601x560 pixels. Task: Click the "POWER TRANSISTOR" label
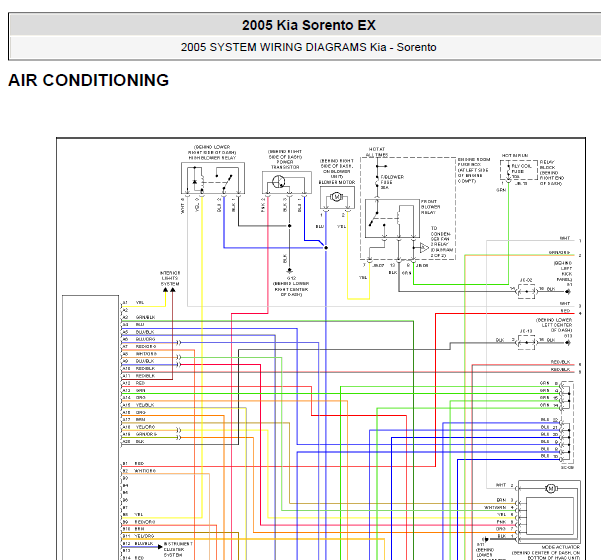285,164
